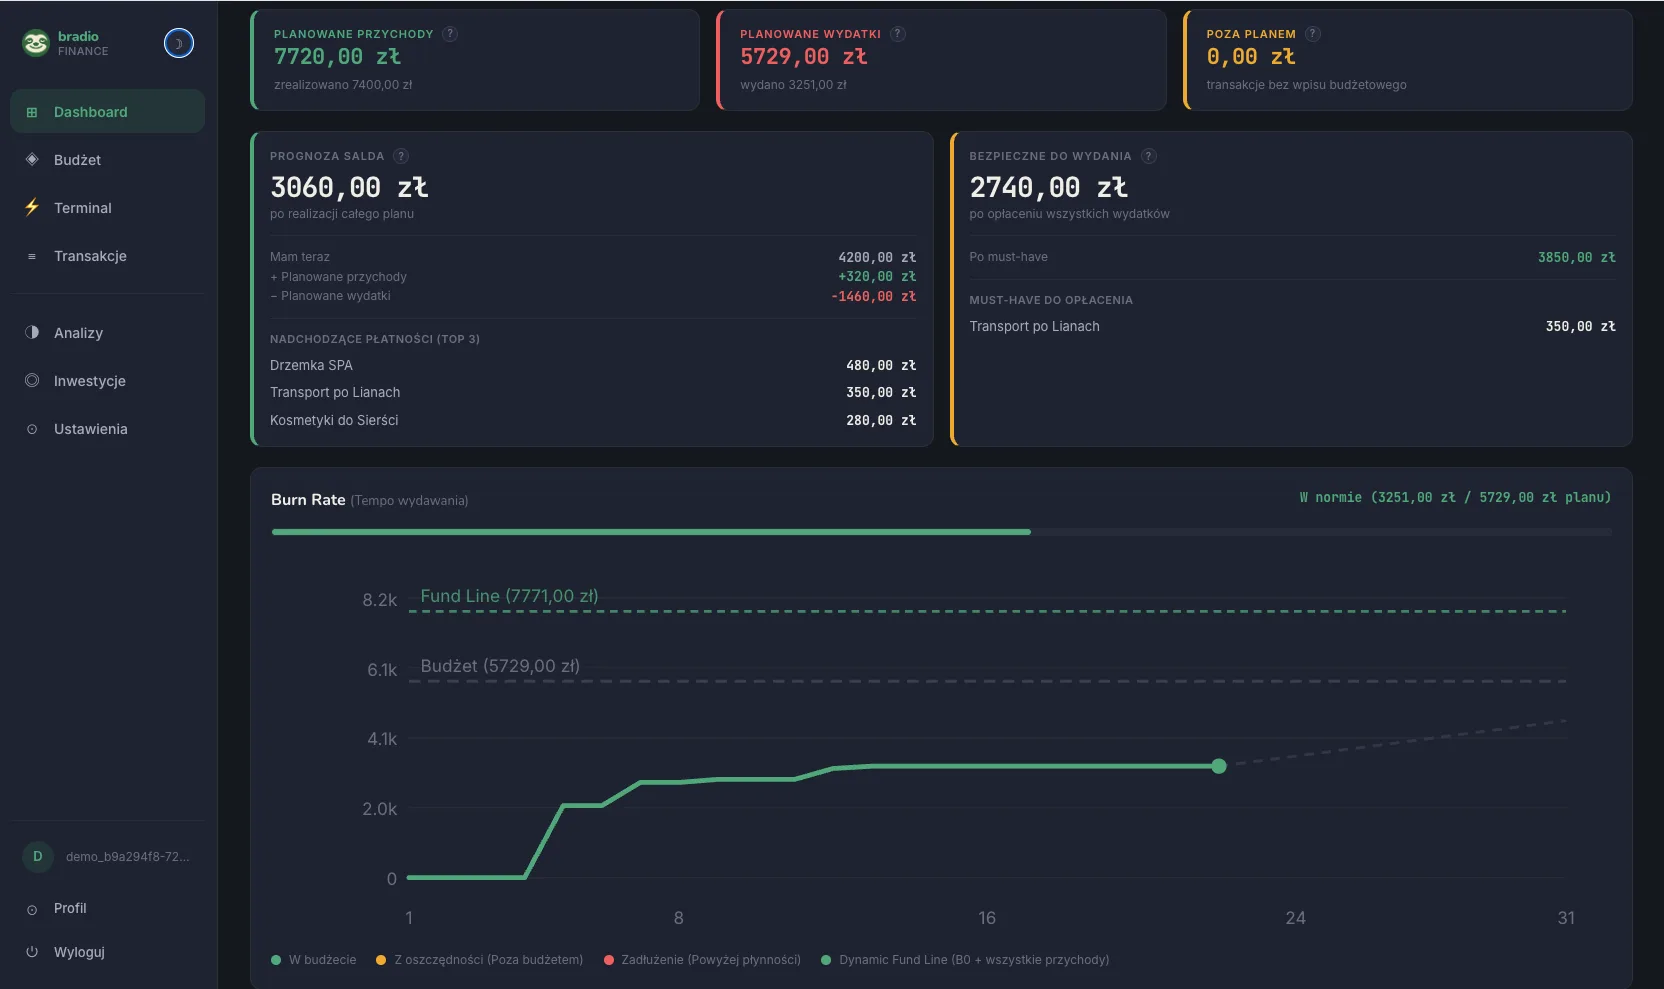Screen dimensions: 1664x989
Task: Toggle the 'W budżecie' legend item
Action: 314,960
